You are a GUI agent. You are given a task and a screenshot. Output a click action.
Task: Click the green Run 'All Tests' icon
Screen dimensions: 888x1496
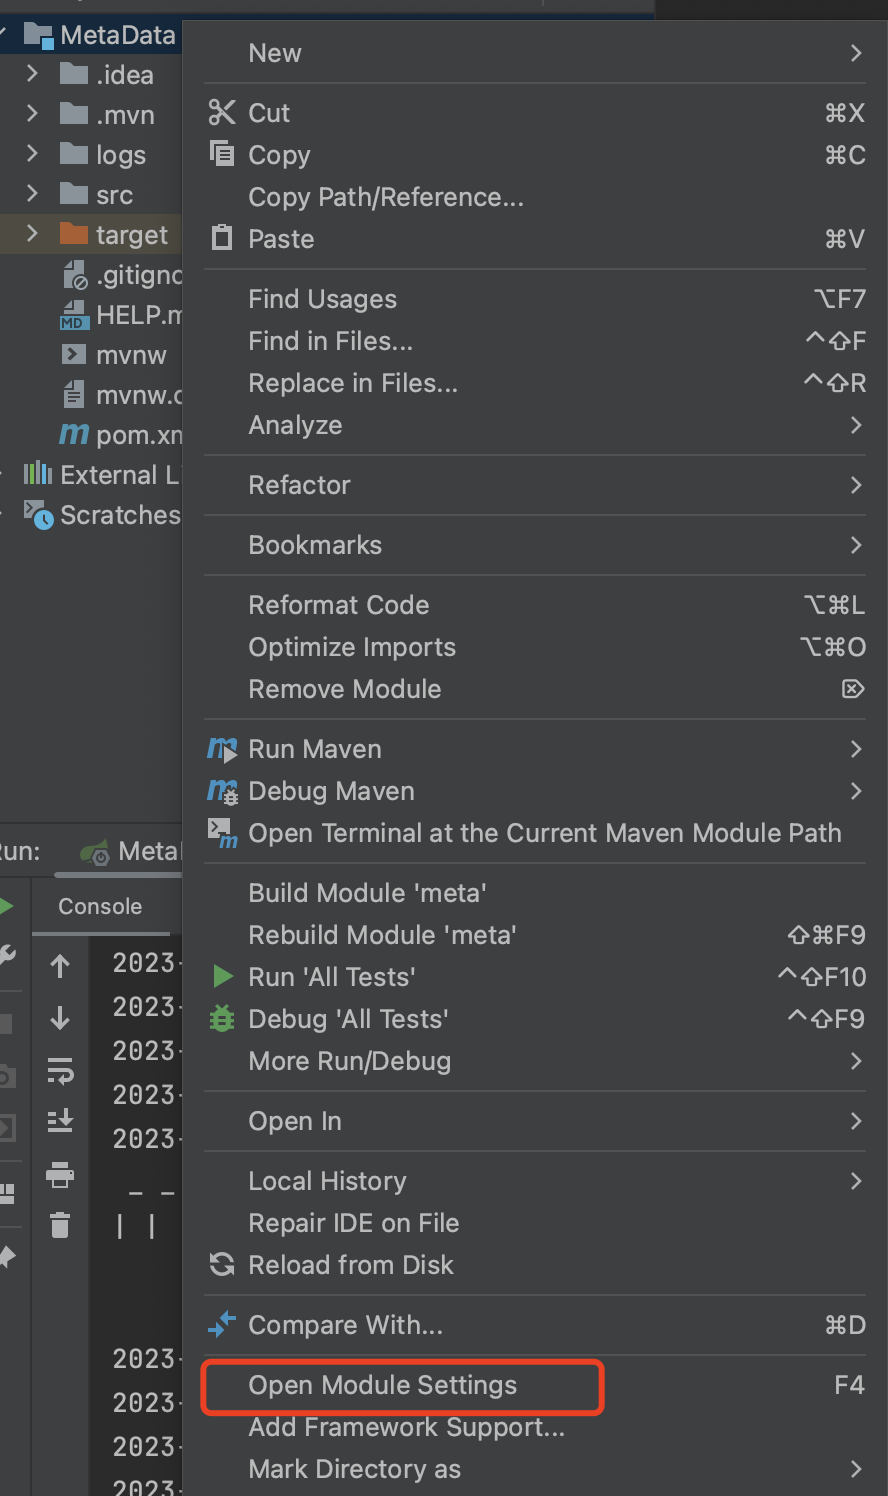tap(223, 977)
